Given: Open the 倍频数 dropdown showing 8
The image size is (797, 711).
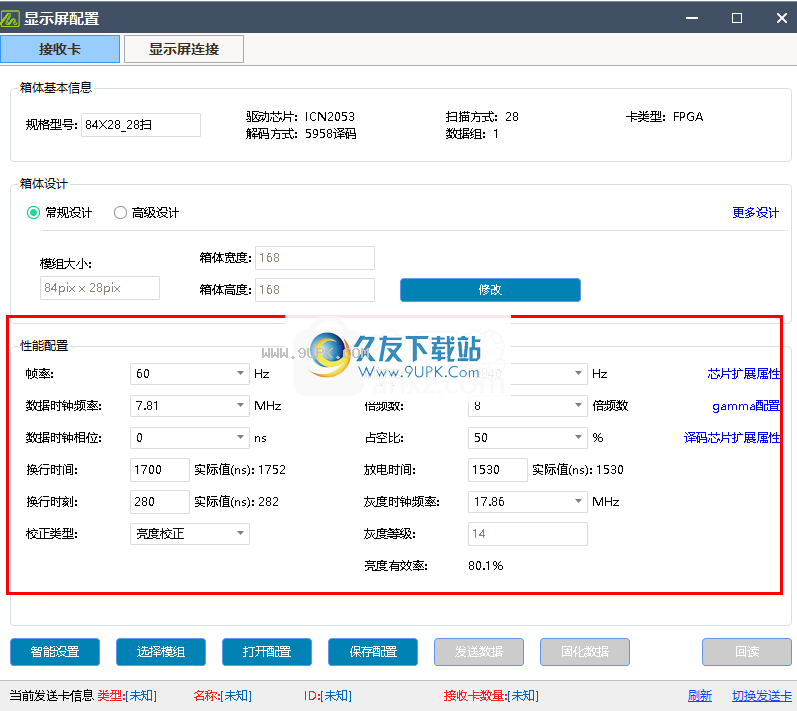Looking at the screenshot, I should (x=528, y=406).
